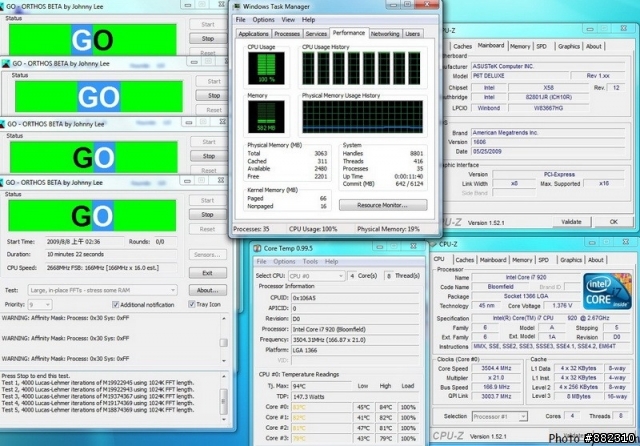640x446 pixels.
Task: Open the Memory tab in lower CPU-Z window
Action: click(x=522, y=260)
